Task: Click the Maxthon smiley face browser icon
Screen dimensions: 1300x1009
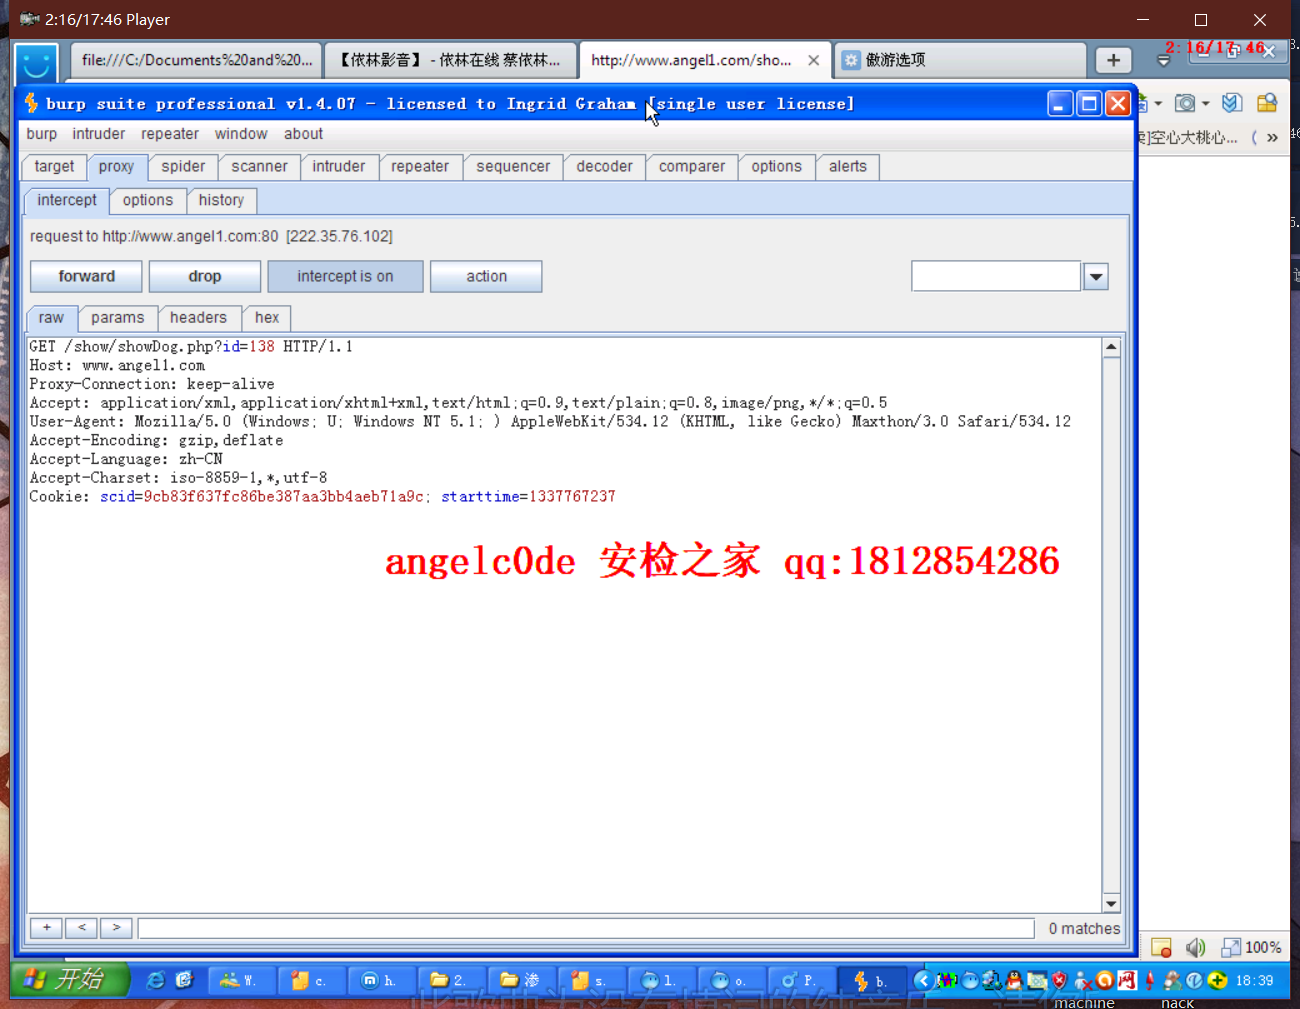Action: click(x=36, y=64)
